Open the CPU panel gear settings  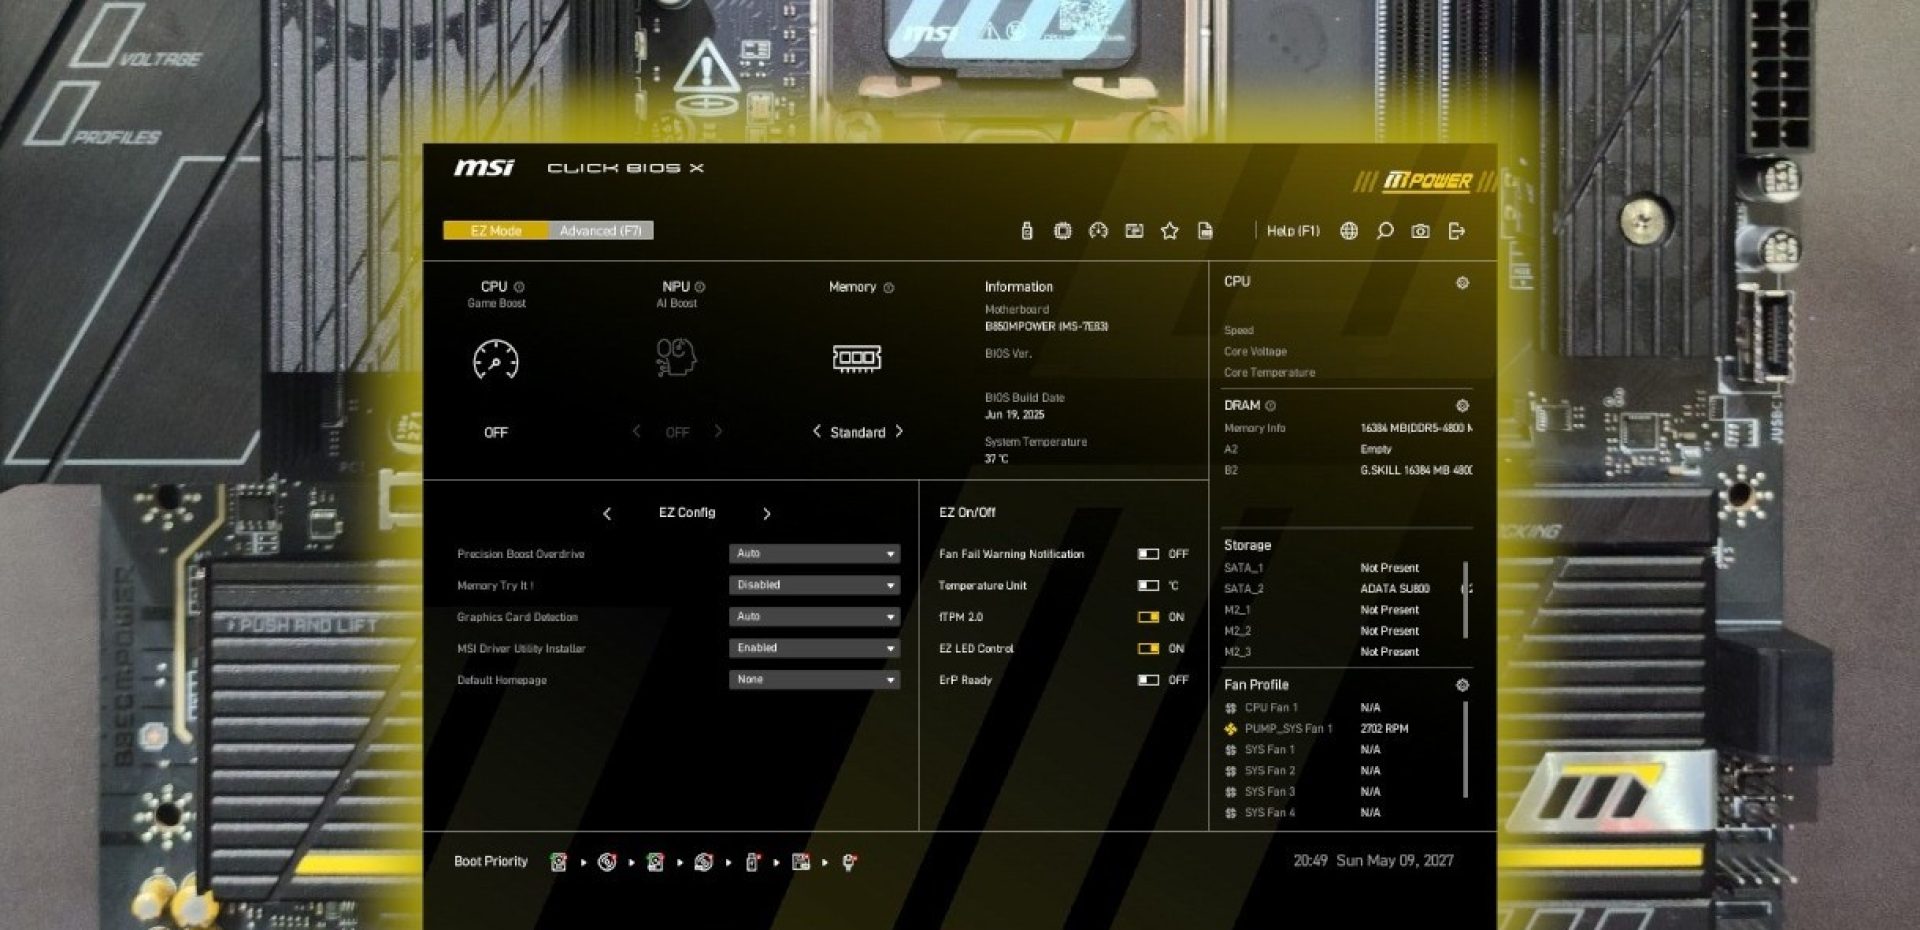pyautogui.click(x=1462, y=283)
